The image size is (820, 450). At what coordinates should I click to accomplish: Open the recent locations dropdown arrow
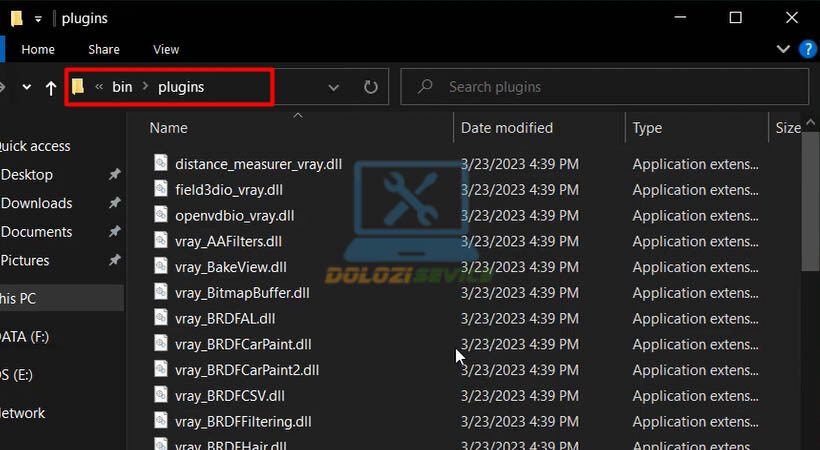click(26, 88)
